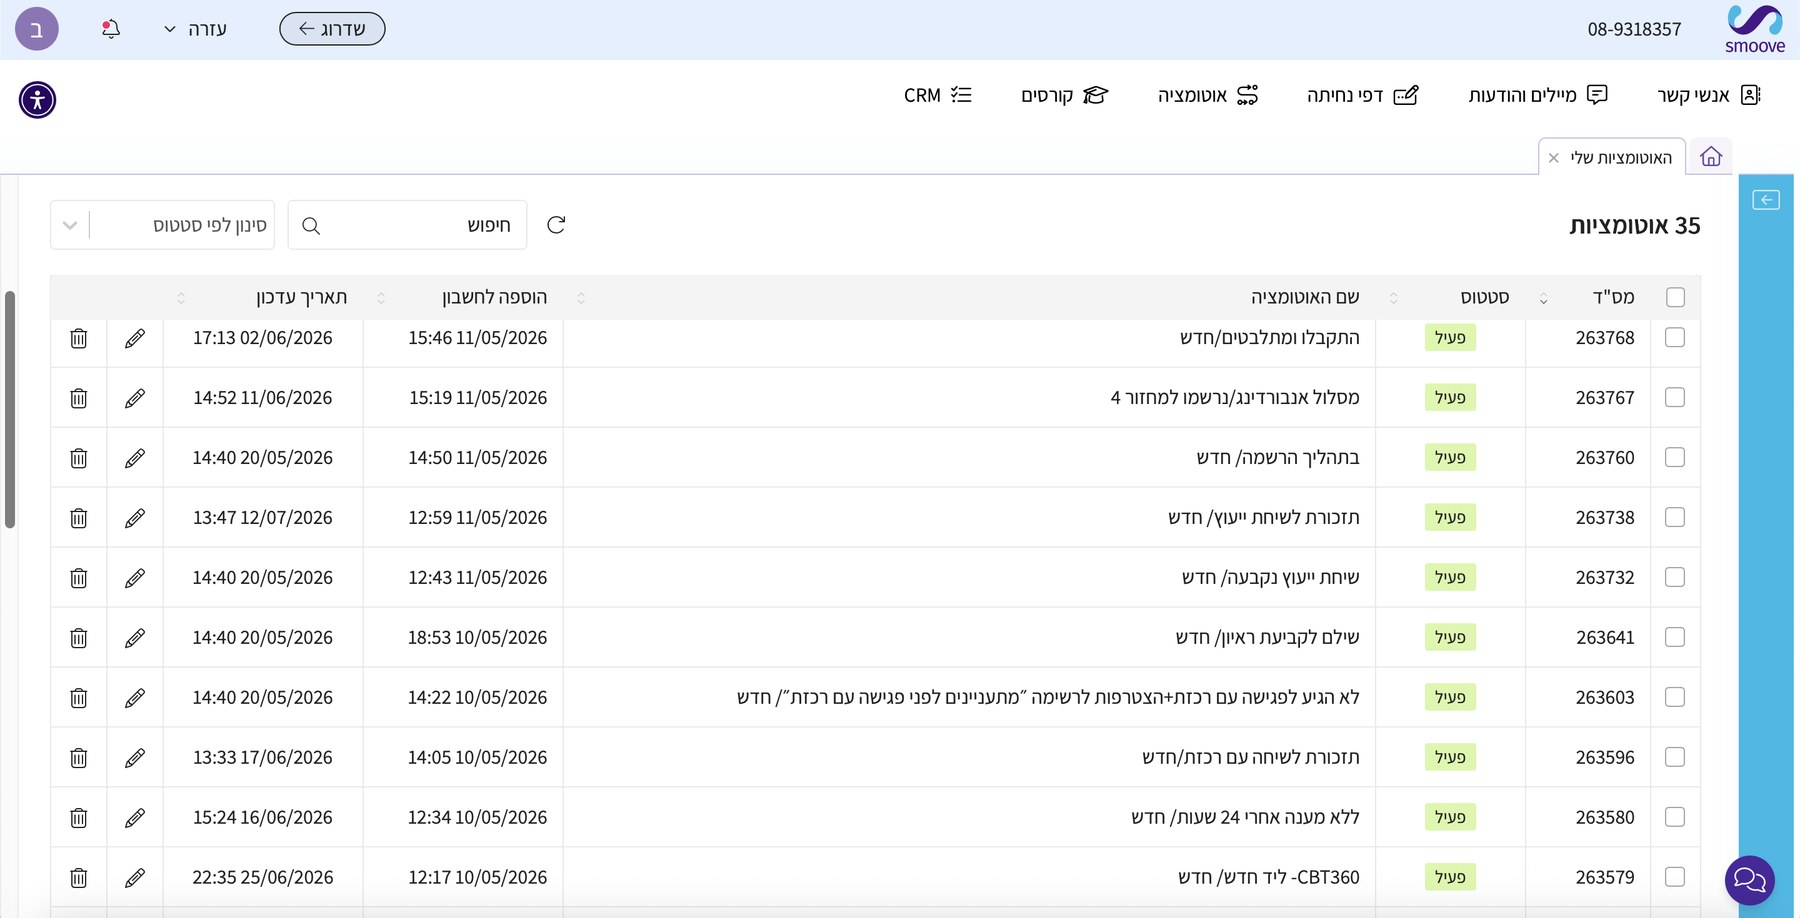Open the chat support bubble icon

[1749, 880]
